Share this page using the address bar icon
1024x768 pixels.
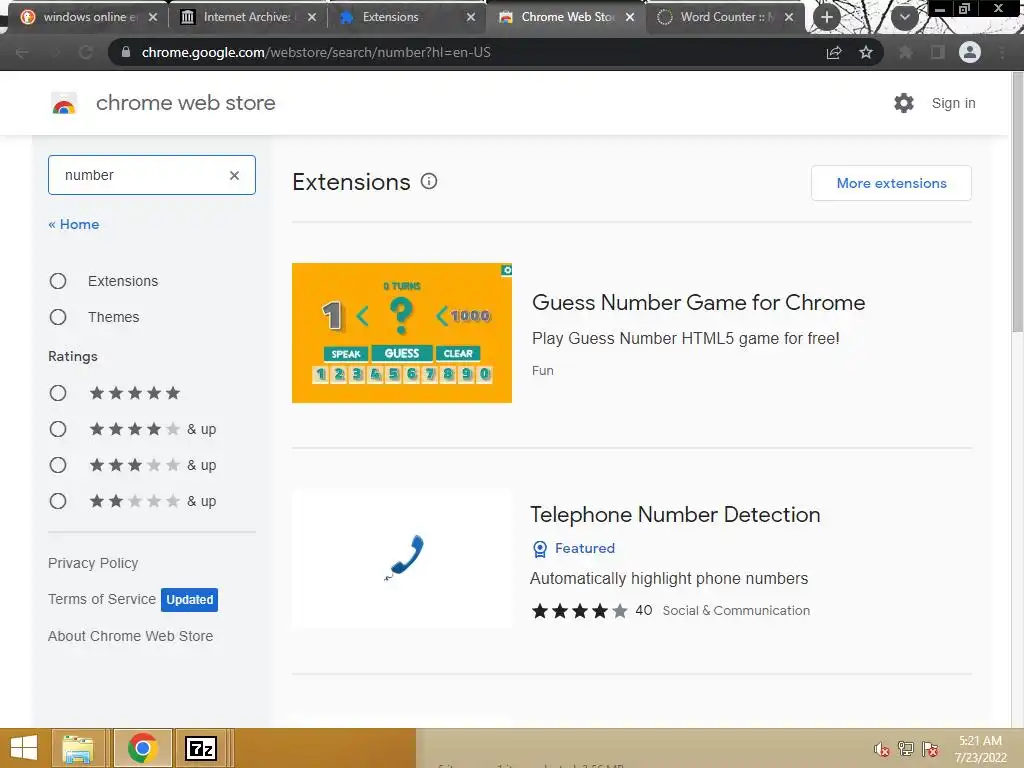834,52
